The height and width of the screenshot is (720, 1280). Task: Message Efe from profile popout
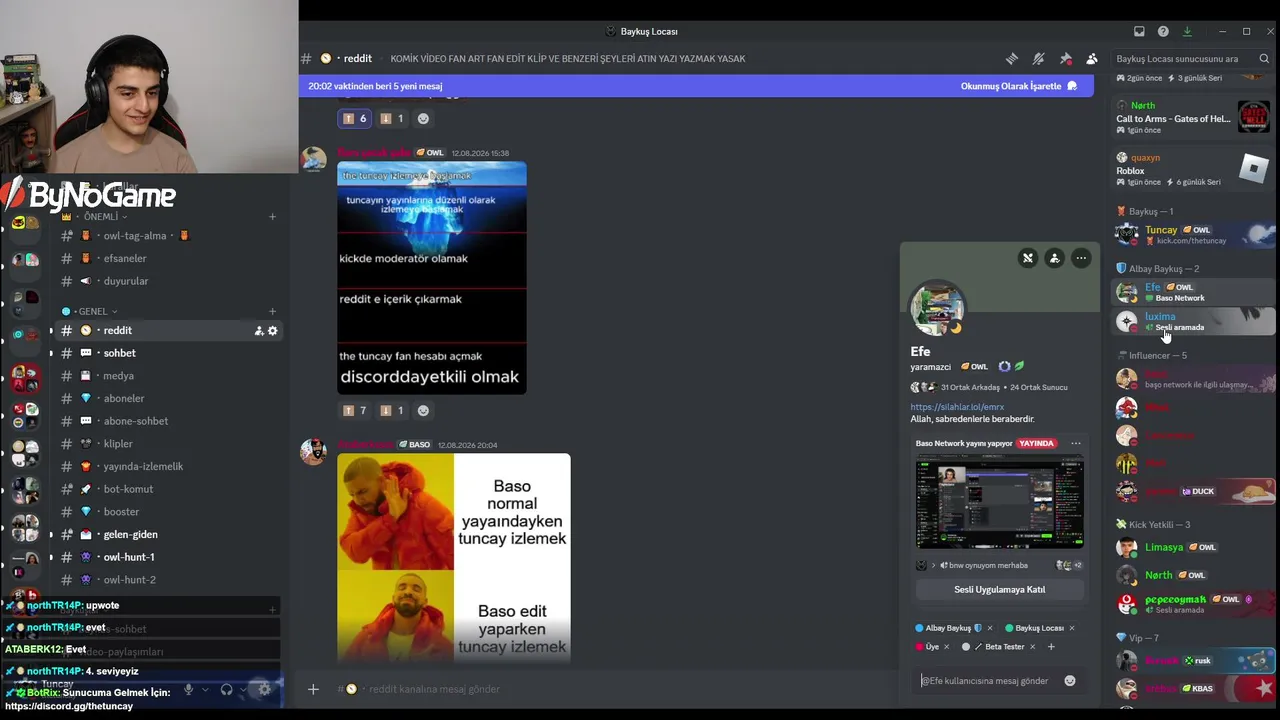pos(988,681)
